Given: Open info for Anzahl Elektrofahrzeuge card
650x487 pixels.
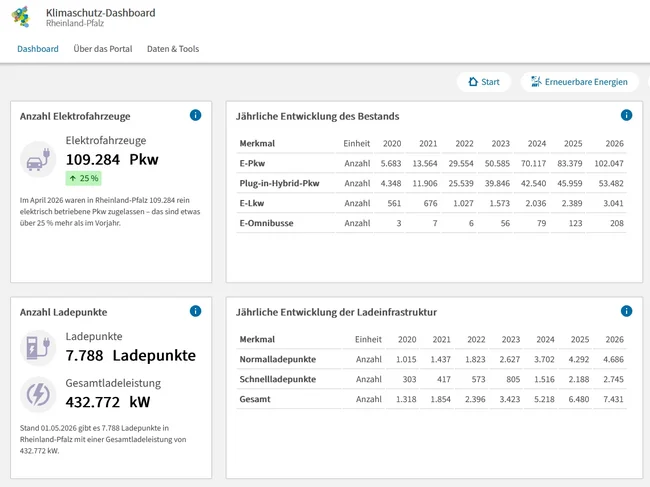Looking at the screenshot, I should (195, 115).
